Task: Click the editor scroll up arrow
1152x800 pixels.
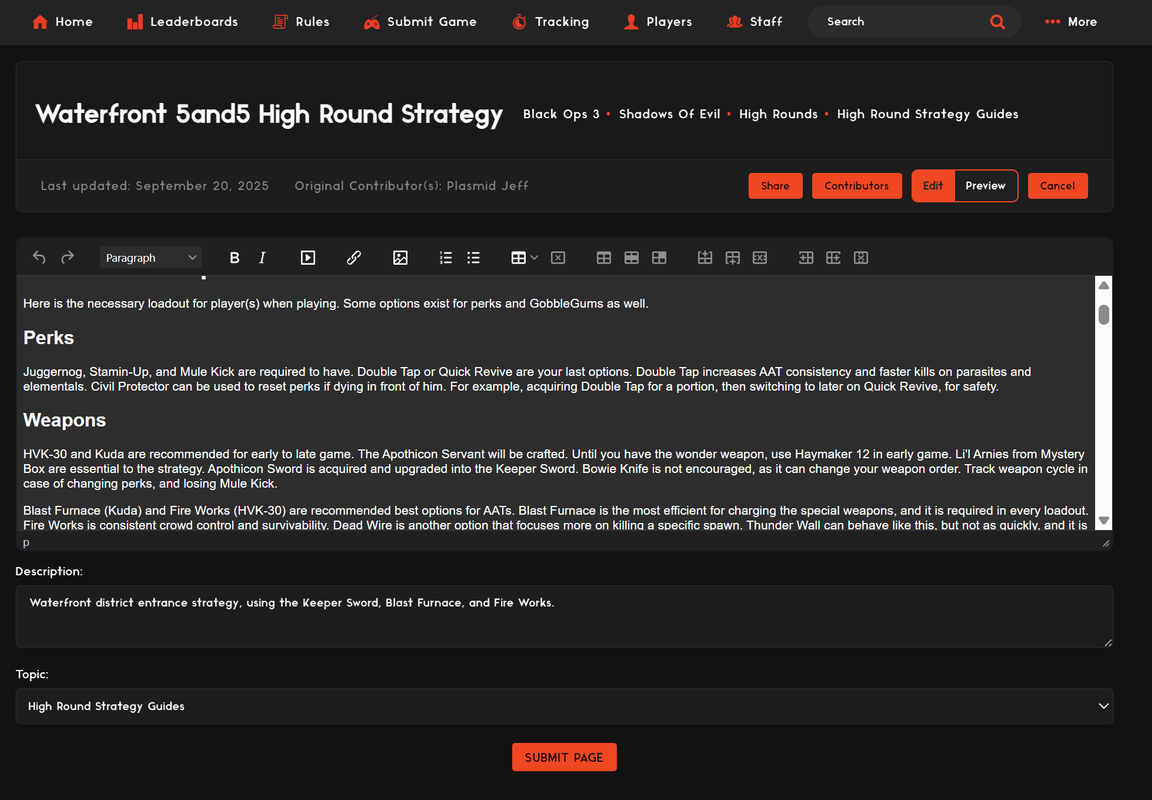Action: click(x=1104, y=285)
